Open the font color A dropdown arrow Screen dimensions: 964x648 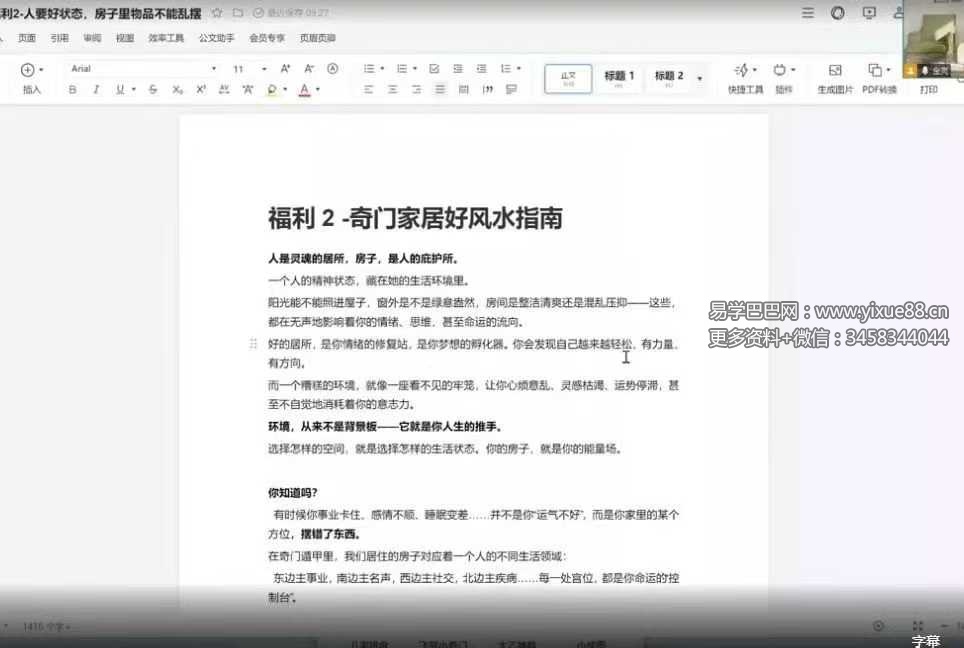318,90
